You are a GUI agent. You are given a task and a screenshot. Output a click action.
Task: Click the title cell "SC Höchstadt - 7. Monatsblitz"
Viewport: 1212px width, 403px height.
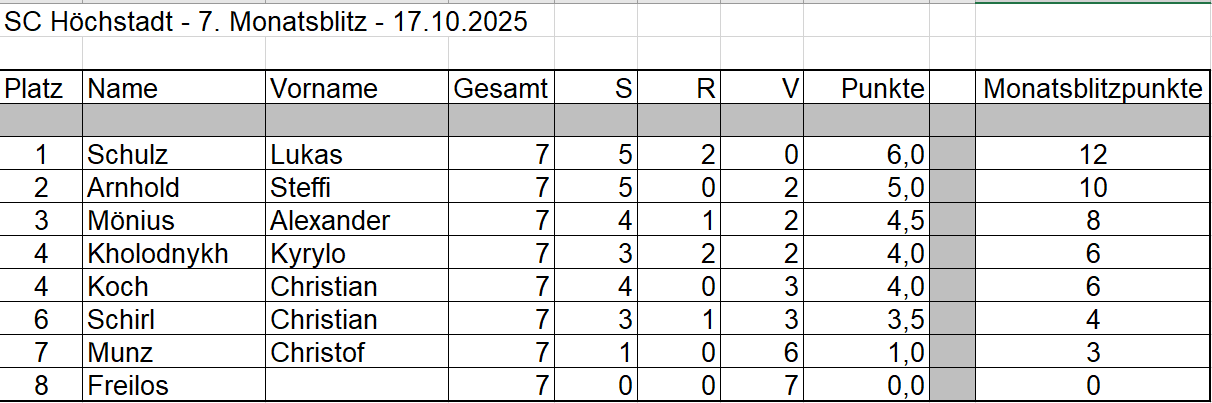click(x=266, y=22)
